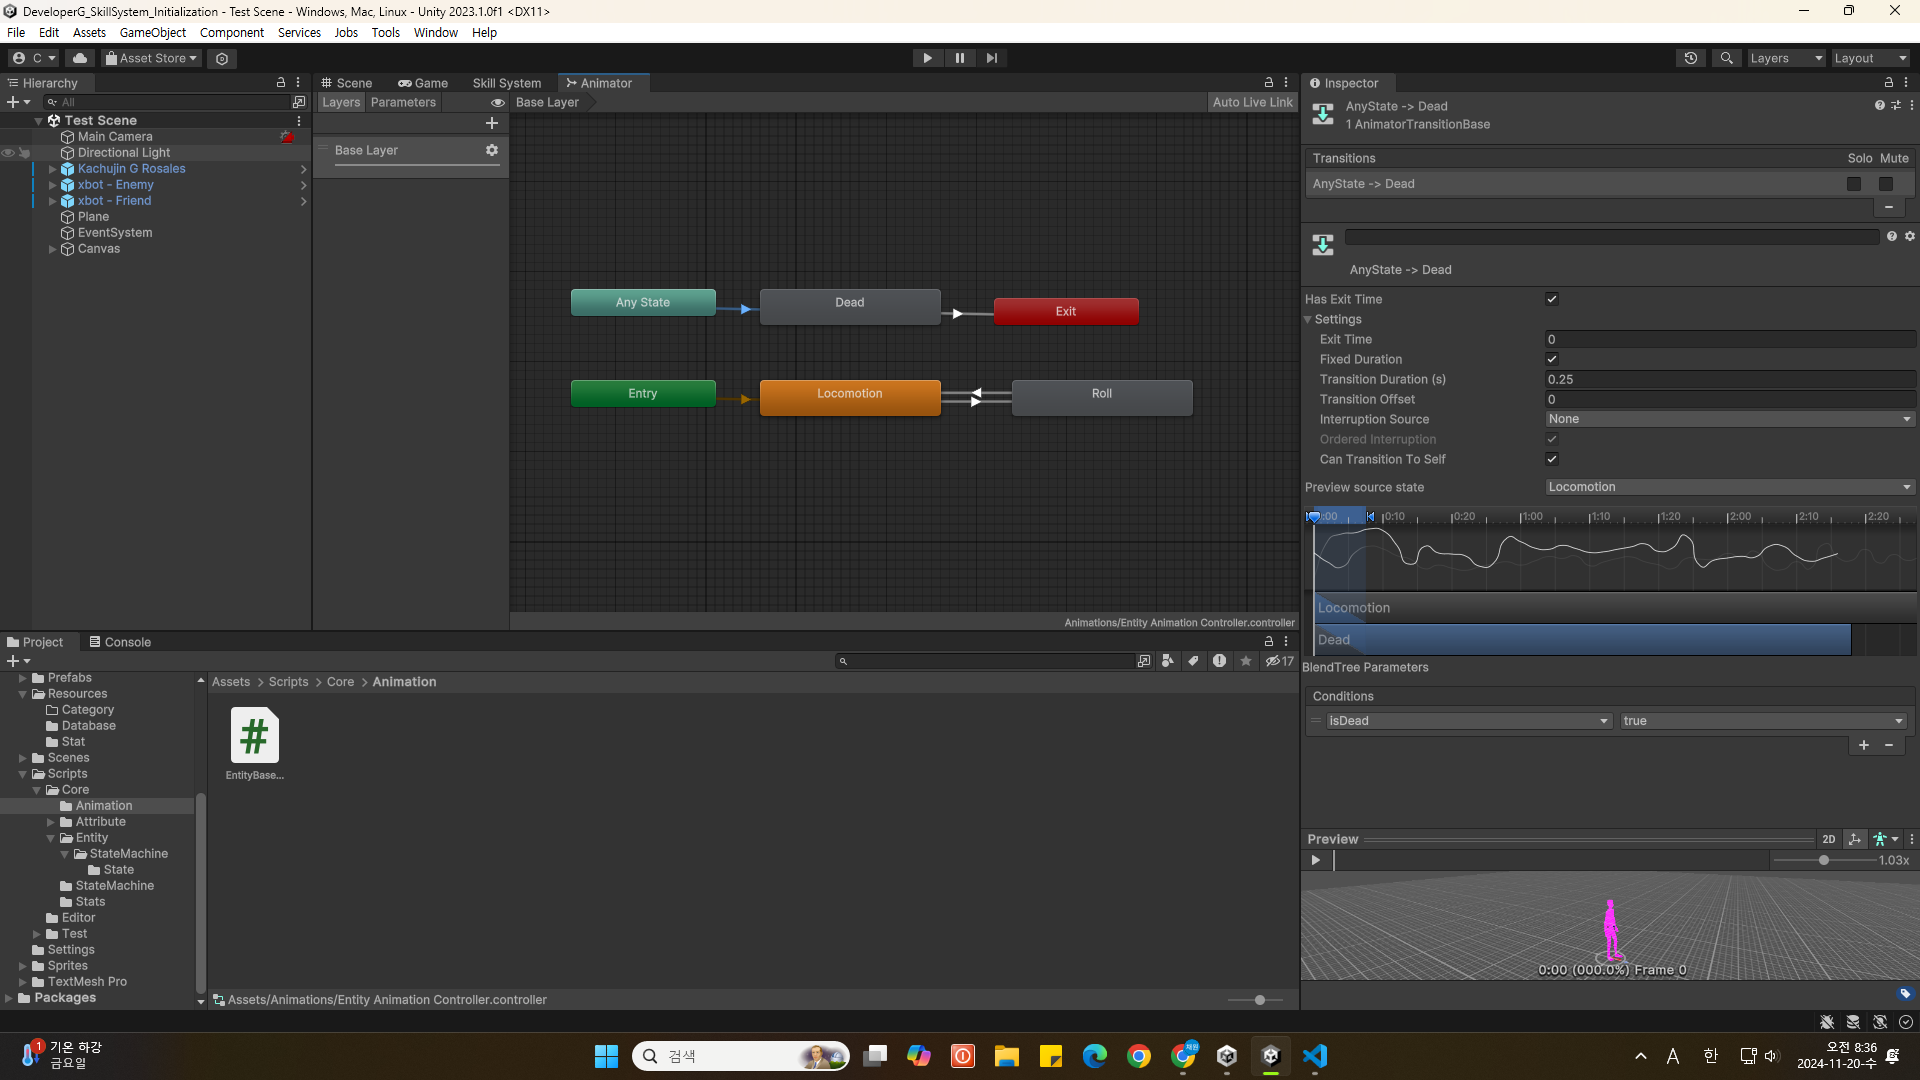Open Base Layer settings gear
Image resolution: width=1920 pixels, height=1080 pixels.
pyautogui.click(x=491, y=150)
